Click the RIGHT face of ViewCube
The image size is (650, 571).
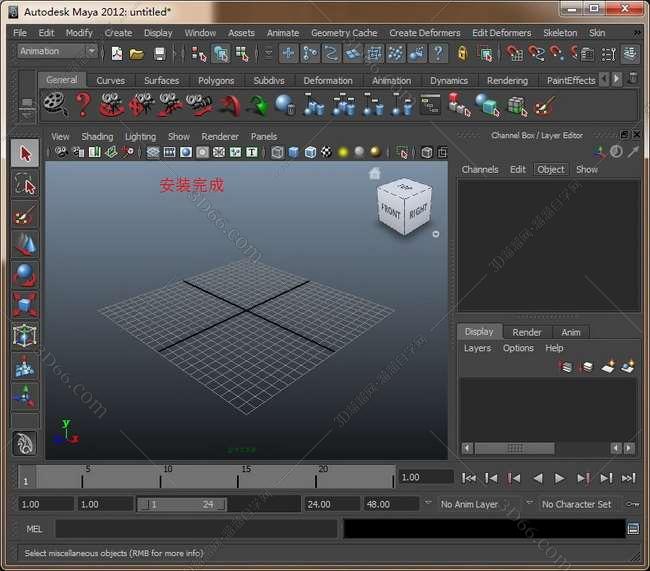[418, 211]
